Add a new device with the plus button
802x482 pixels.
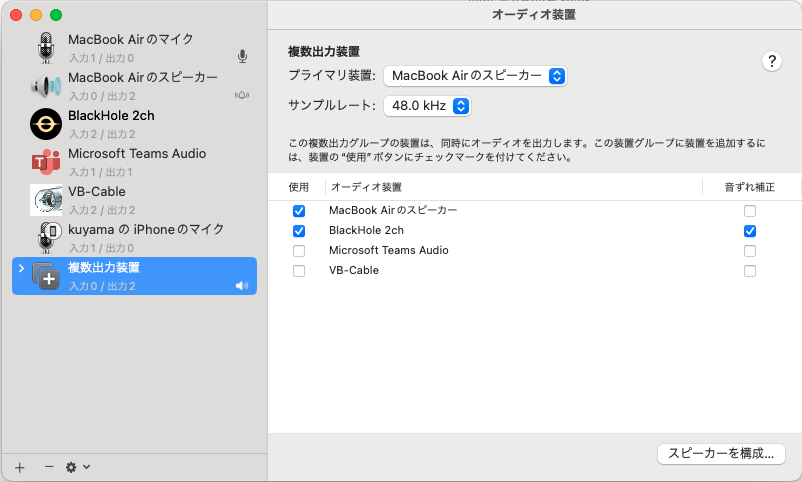pyautogui.click(x=19, y=467)
